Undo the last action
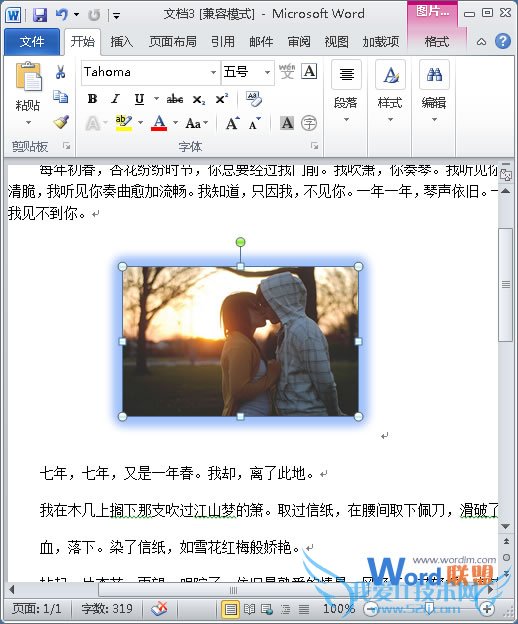 tap(62, 15)
